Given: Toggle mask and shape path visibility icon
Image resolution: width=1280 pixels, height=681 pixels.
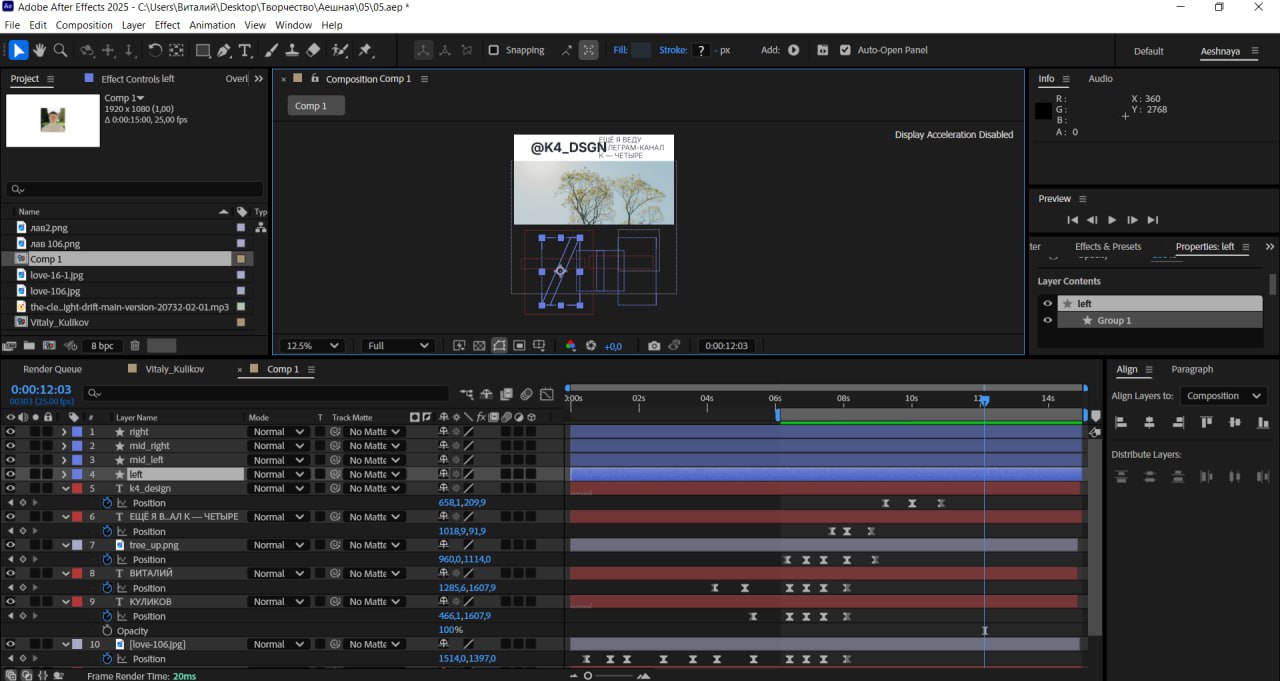Looking at the screenshot, I should 499,346.
